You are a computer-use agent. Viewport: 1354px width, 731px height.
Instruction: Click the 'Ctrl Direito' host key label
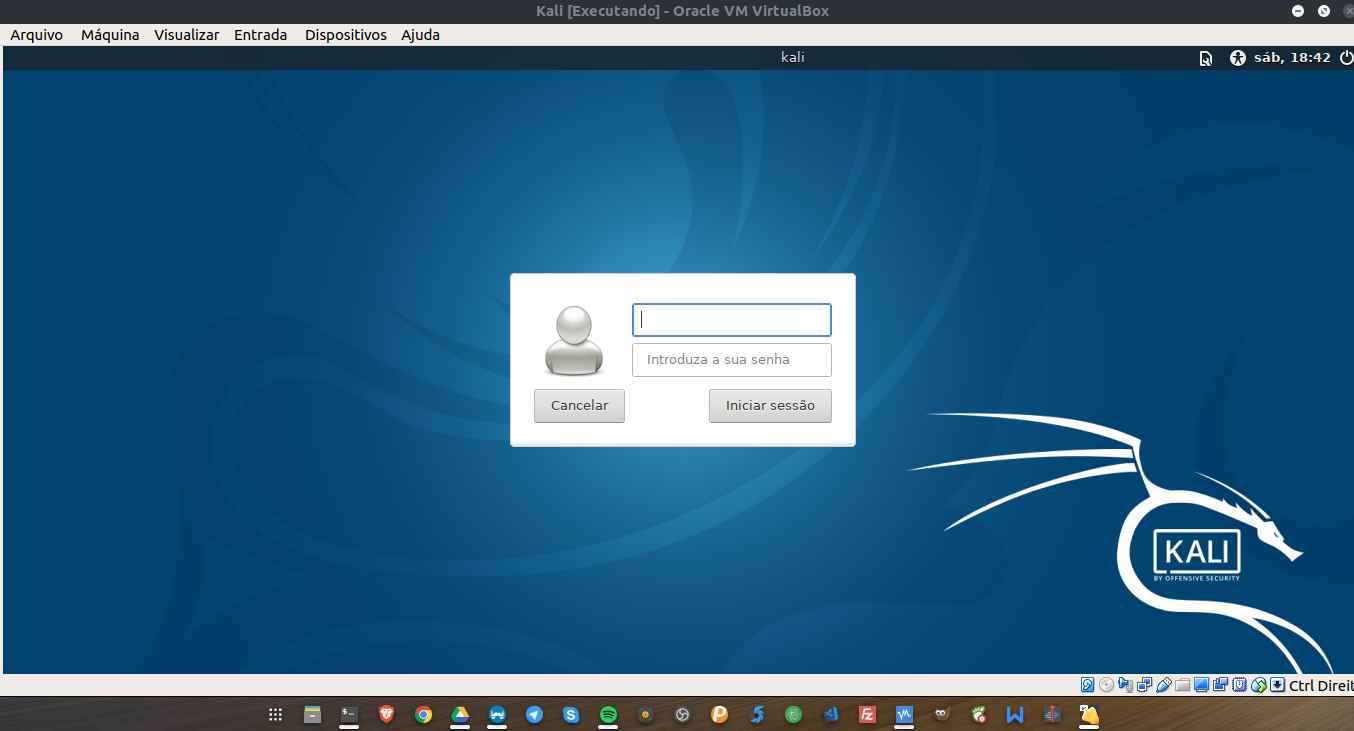1321,685
